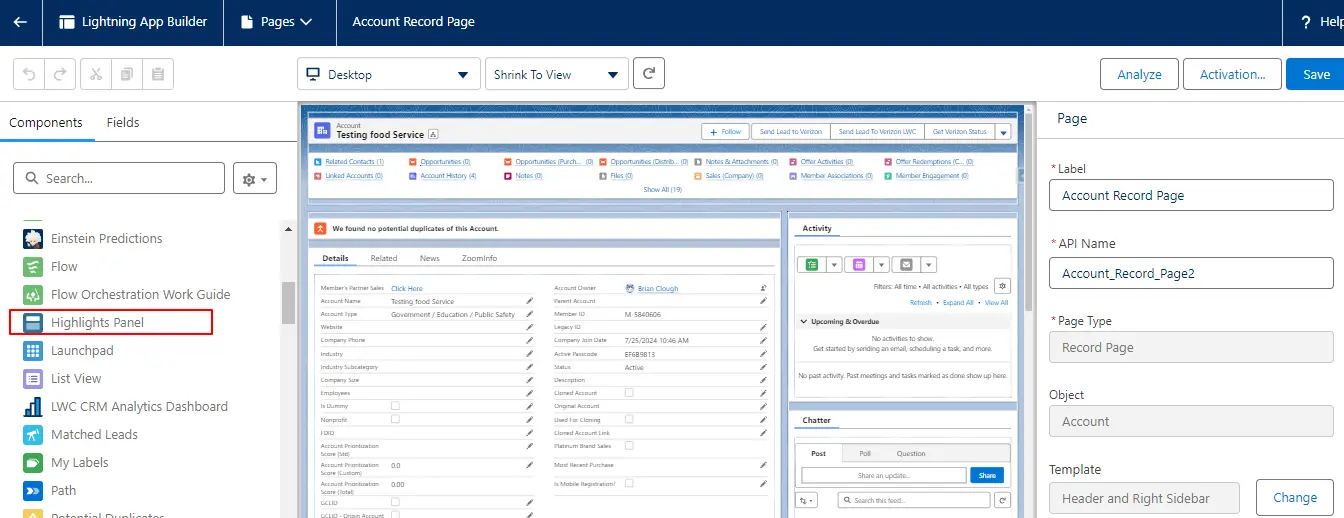Viewport: 1344px width, 518px height.
Task: Click the cut (scissors) toolbar icon
Action: pyautogui.click(x=95, y=74)
